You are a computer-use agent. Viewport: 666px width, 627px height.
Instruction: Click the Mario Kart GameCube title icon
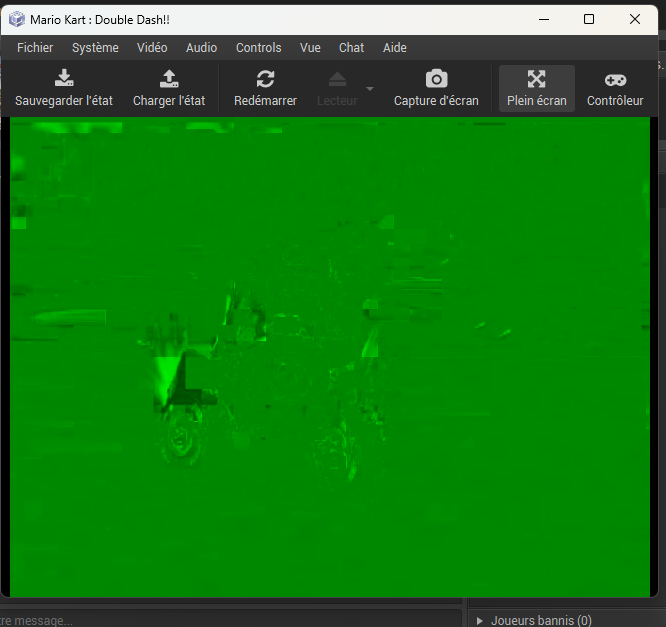click(17, 20)
